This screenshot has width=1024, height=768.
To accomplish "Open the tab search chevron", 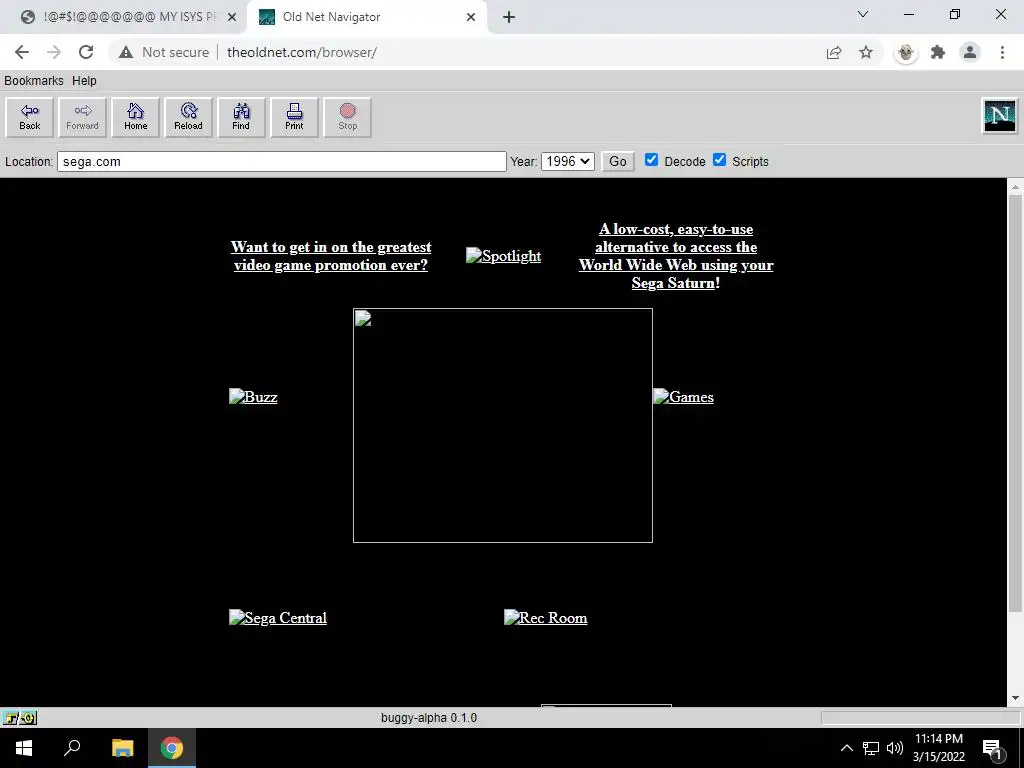I will (863, 14).
